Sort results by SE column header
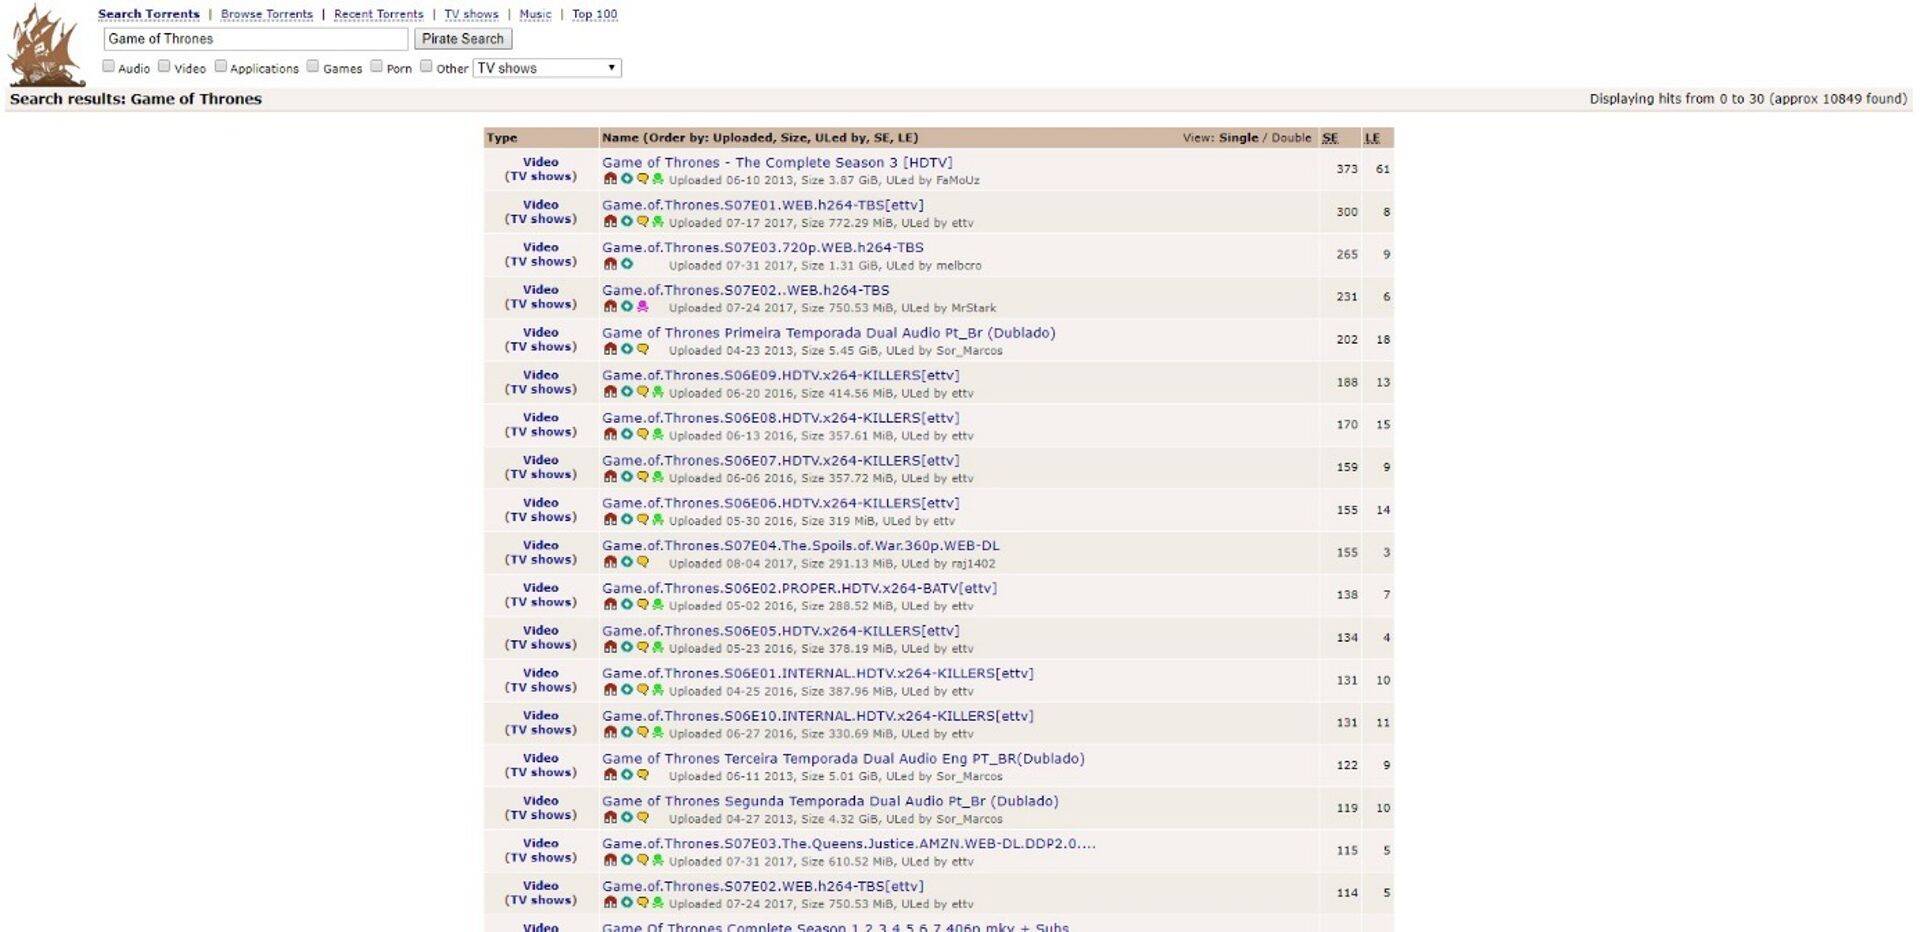This screenshot has width=1920, height=932. click(x=1329, y=138)
